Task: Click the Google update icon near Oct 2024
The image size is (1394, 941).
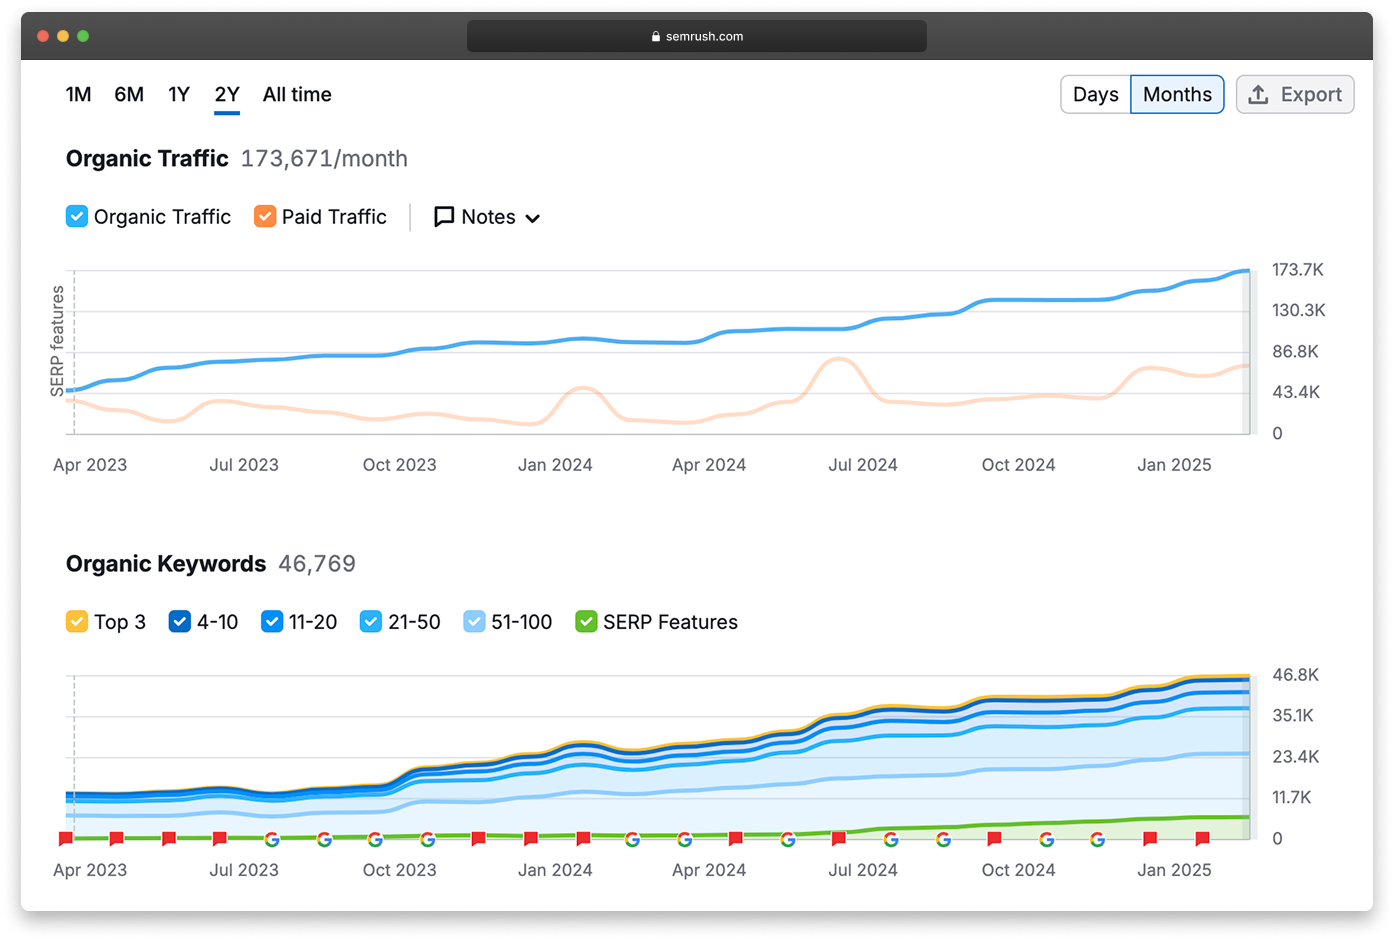Action: click(1046, 839)
